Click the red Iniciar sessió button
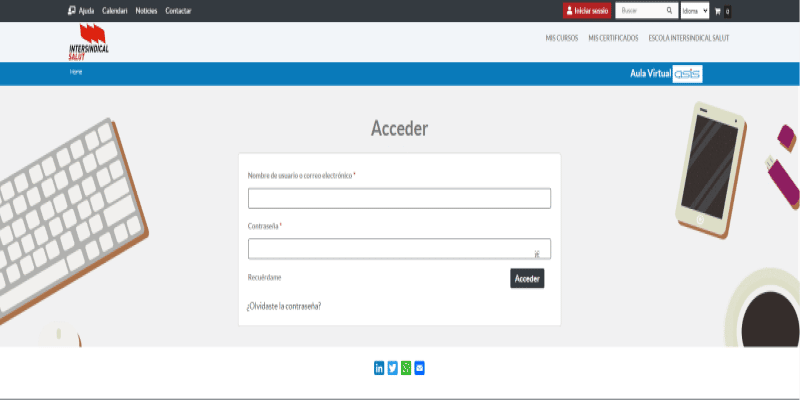 click(x=587, y=11)
